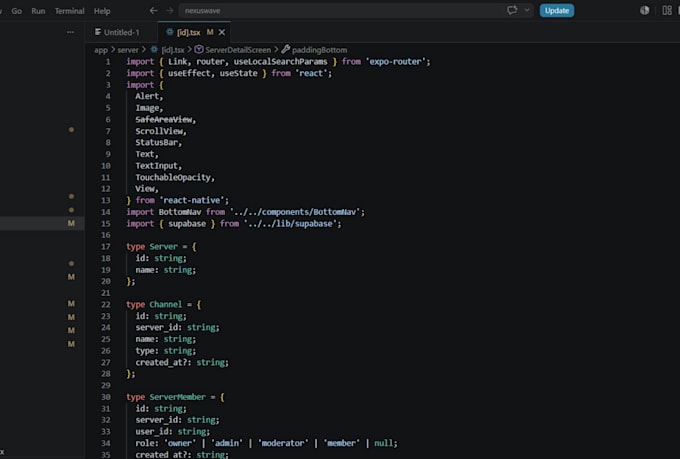The height and width of the screenshot is (459, 680).
Task: Click useLocalSearchParams on line 1
Action: click(x=280, y=62)
